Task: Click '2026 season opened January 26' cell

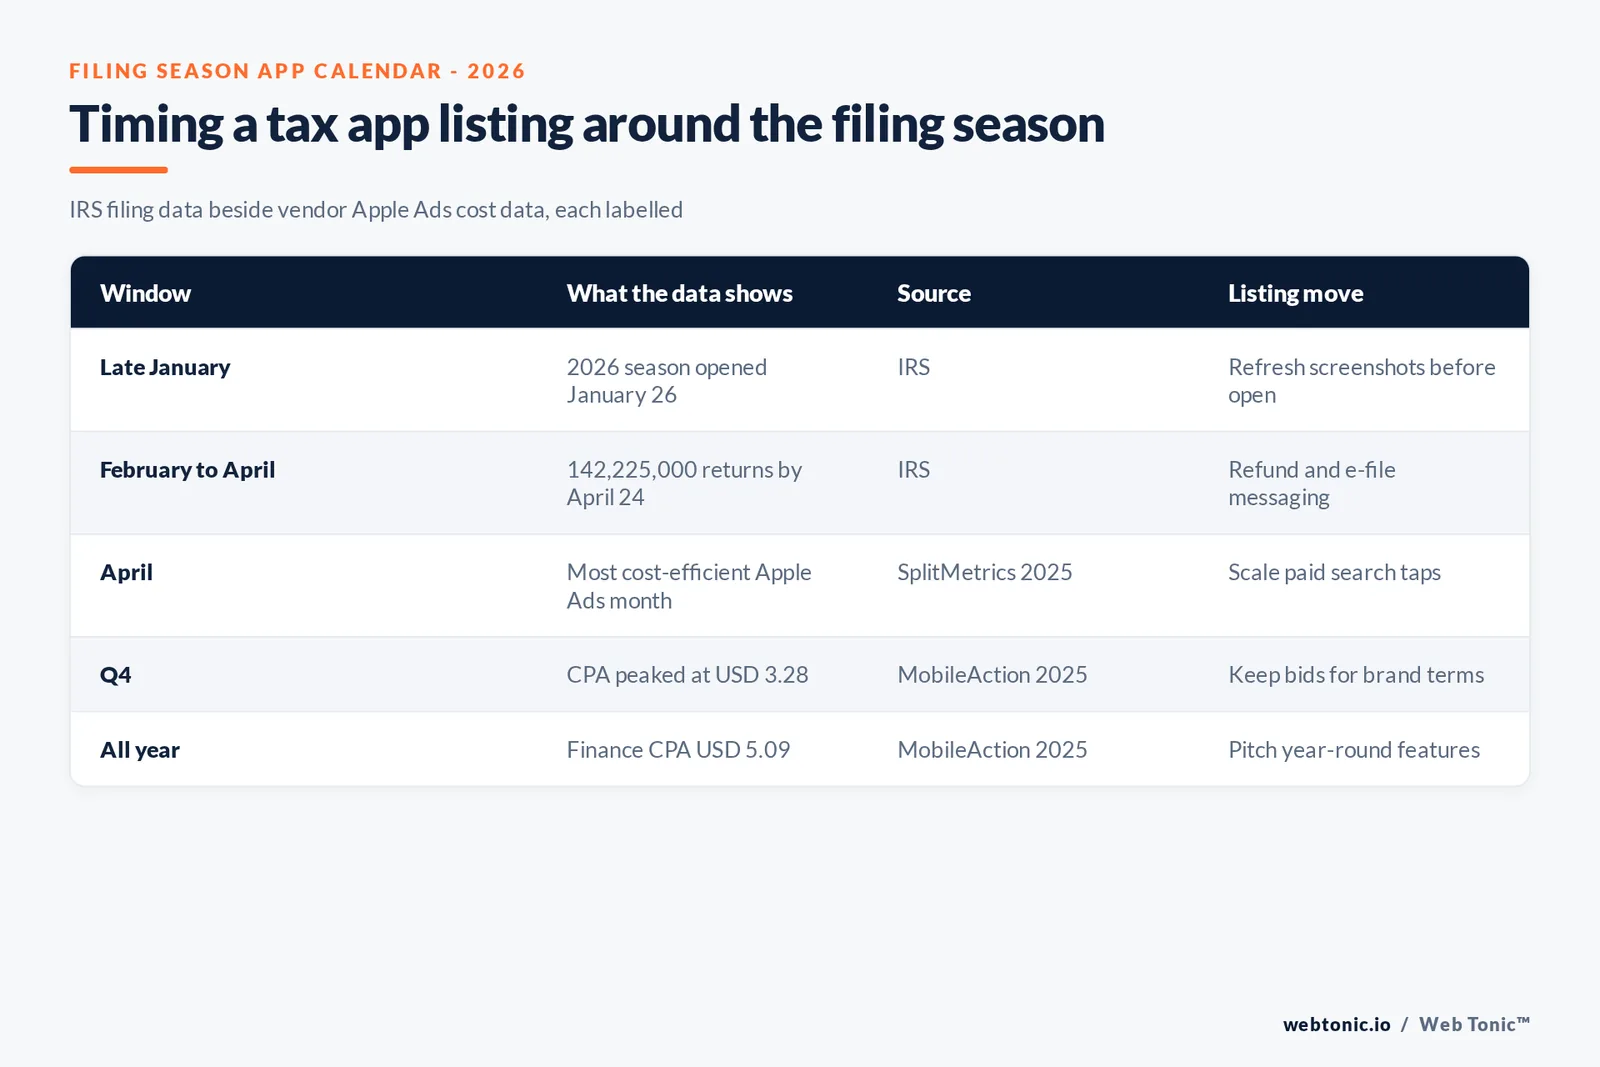Action: coord(667,381)
